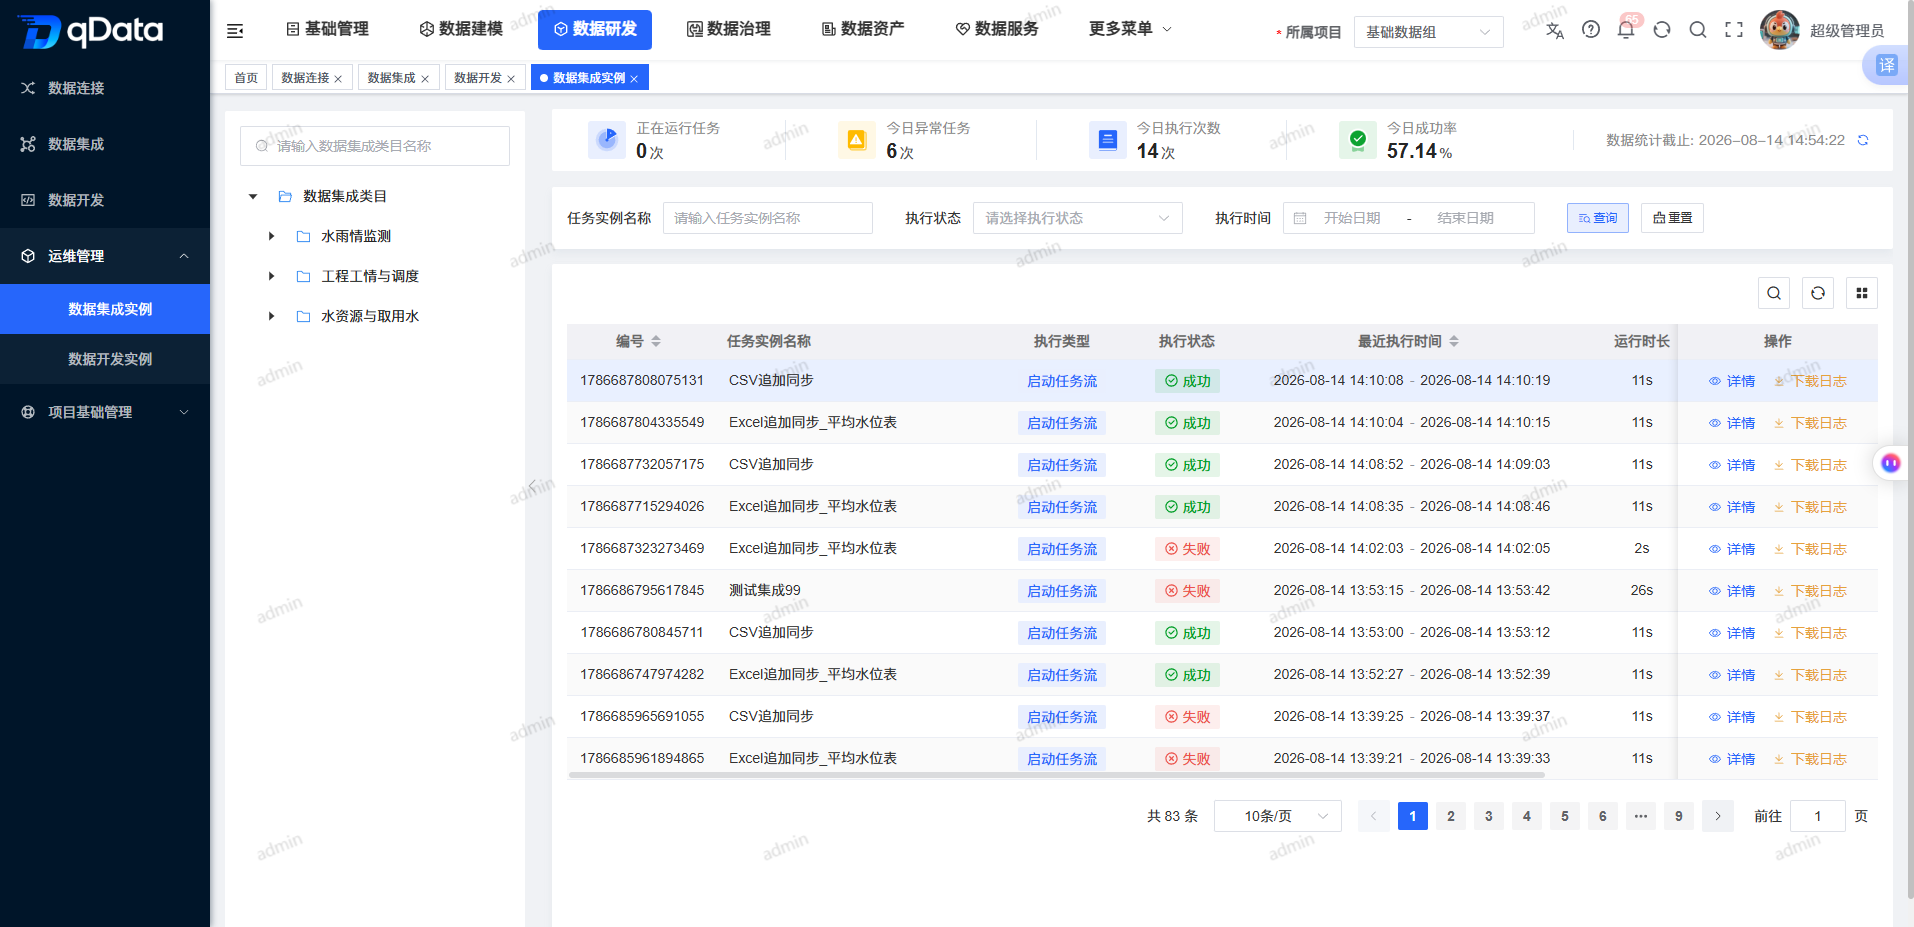Click 失败 status on row 1786687323273469
The image size is (1914, 927).
pos(1187,549)
